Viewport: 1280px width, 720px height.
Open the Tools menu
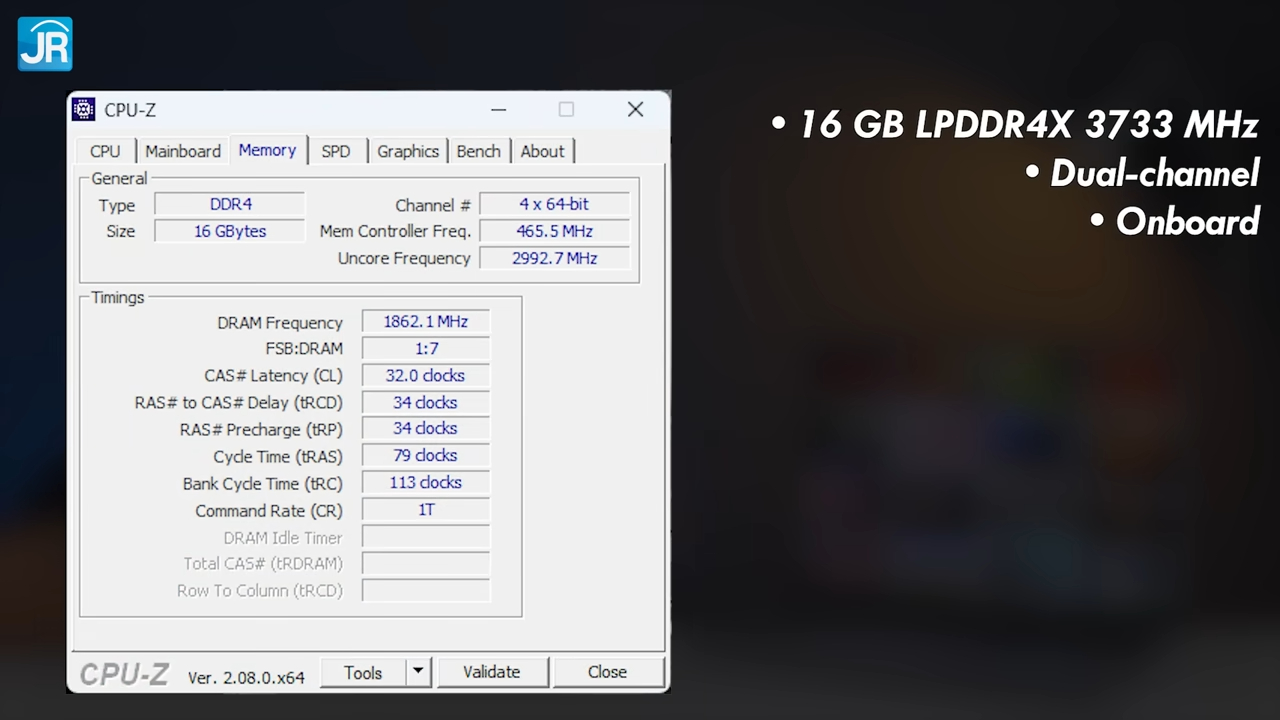click(x=363, y=672)
